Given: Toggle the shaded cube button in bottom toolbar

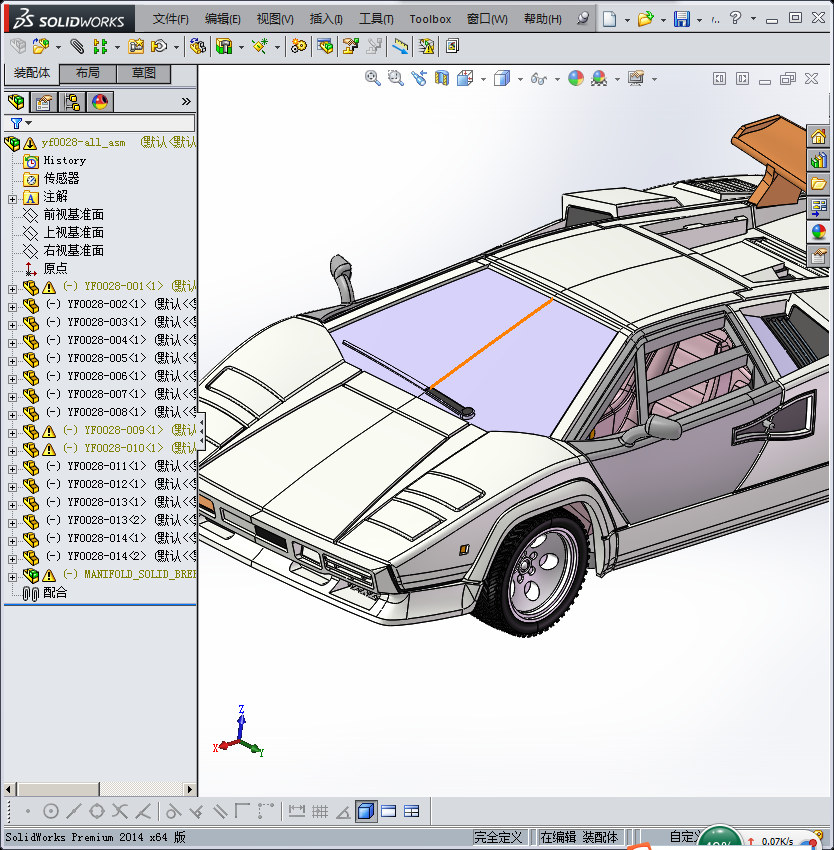Looking at the screenshot, I should (x=366, y=811).
